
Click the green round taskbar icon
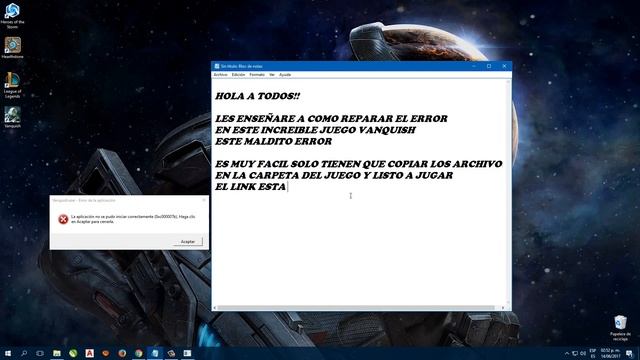[x=73, y=353]
